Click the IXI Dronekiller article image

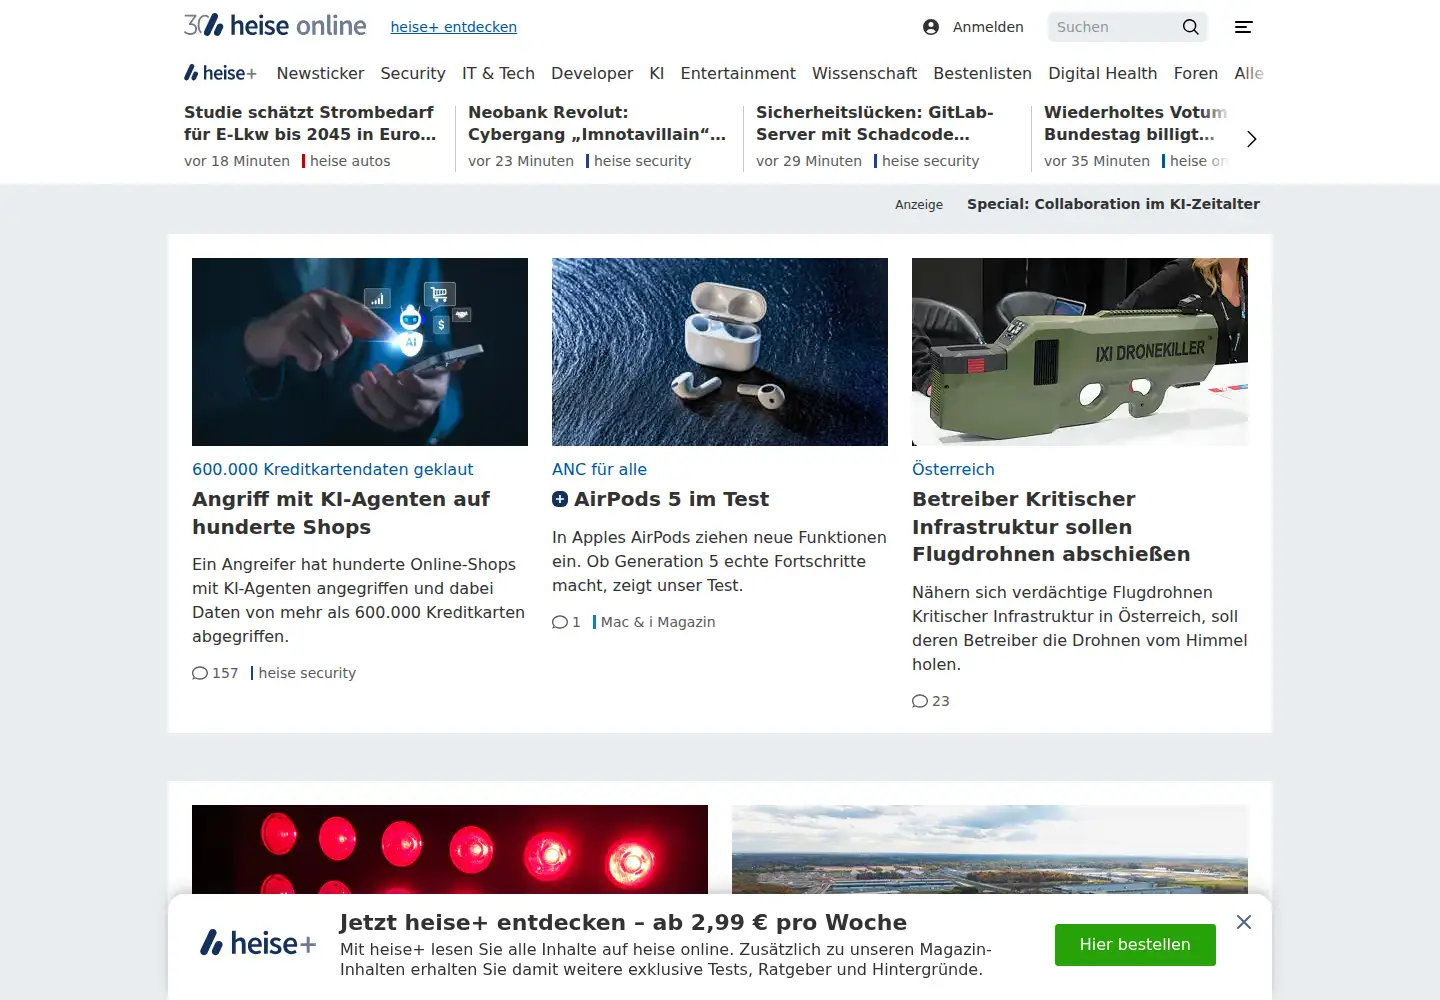pos(1080,352)
